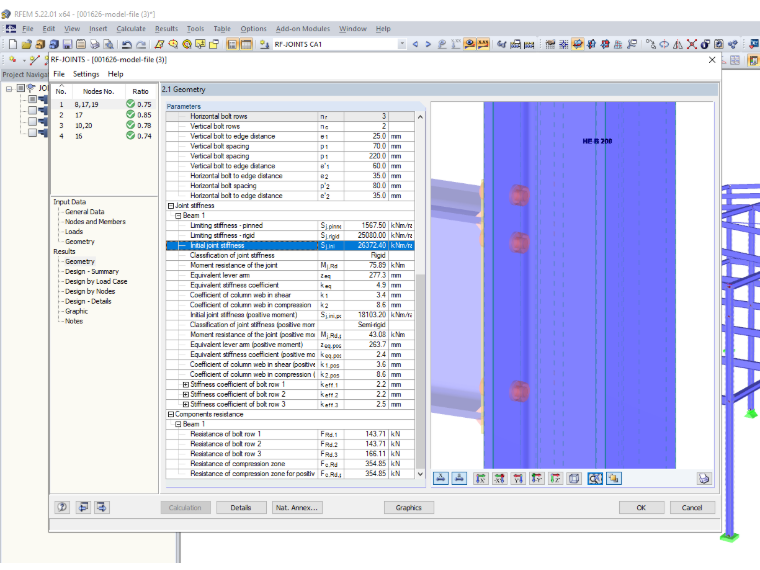This screenshot has width=760, height=570.
Task: Open the Add-on Modules menu
Action: pos(303,29)
